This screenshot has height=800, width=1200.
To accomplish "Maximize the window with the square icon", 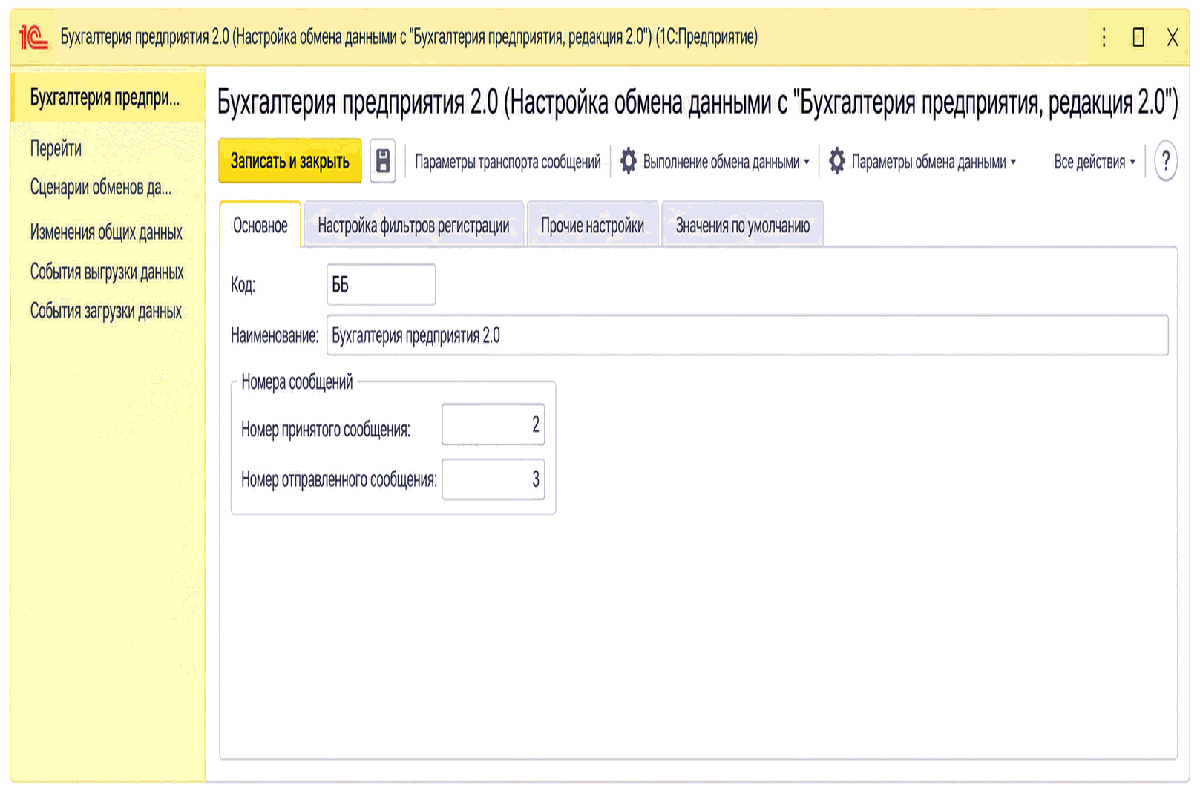I will [1138, 38].
